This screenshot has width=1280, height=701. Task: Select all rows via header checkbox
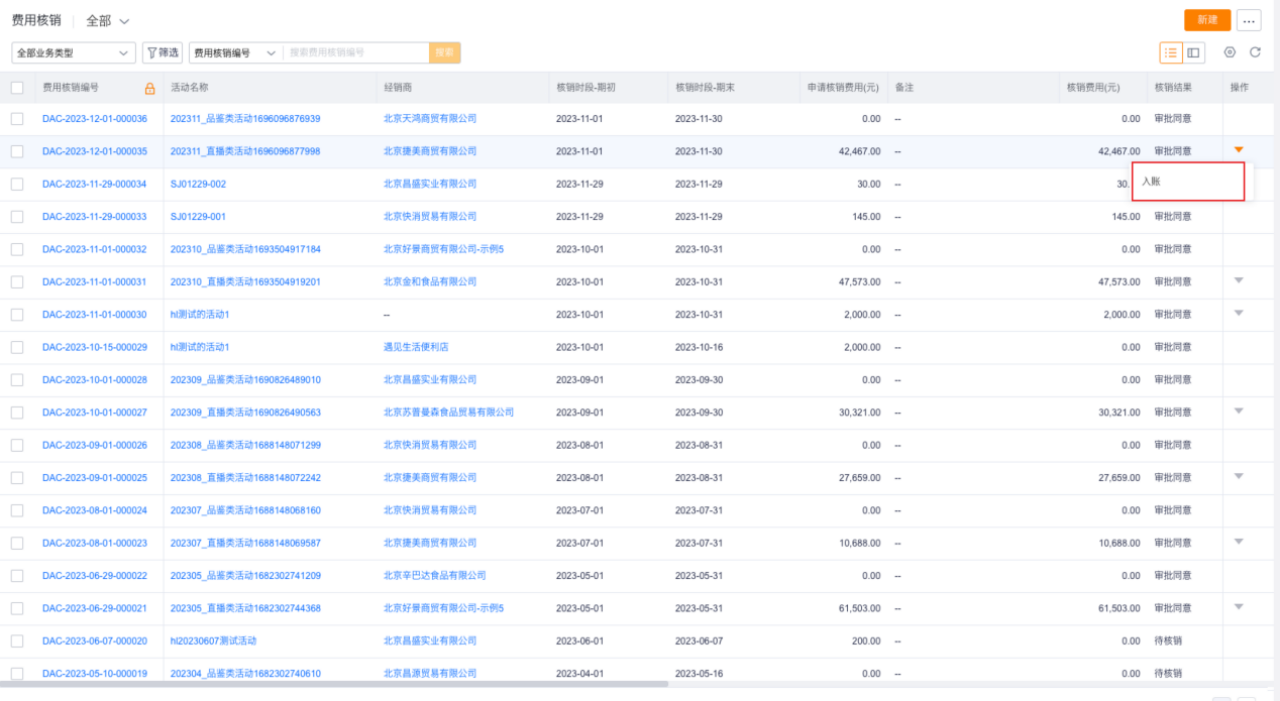tap(17, 88)
